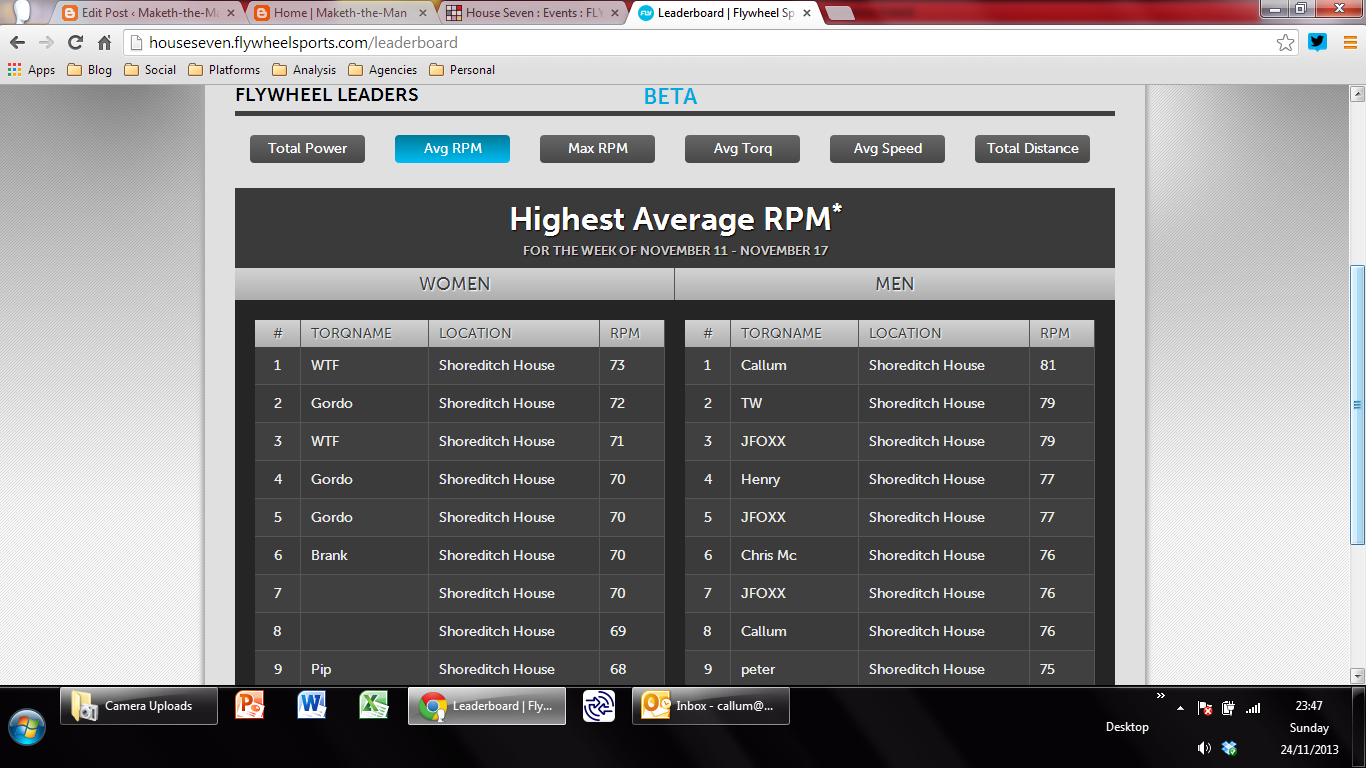Show the Max RPM leaderboard

pyautogui.click(x=597, y=149)
